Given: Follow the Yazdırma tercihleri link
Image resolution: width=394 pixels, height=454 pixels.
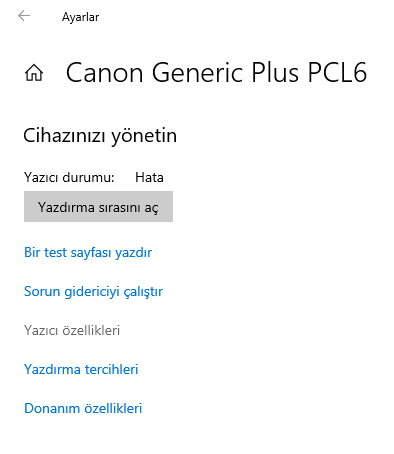Looking at the screenshot, I should pos(81,369).
